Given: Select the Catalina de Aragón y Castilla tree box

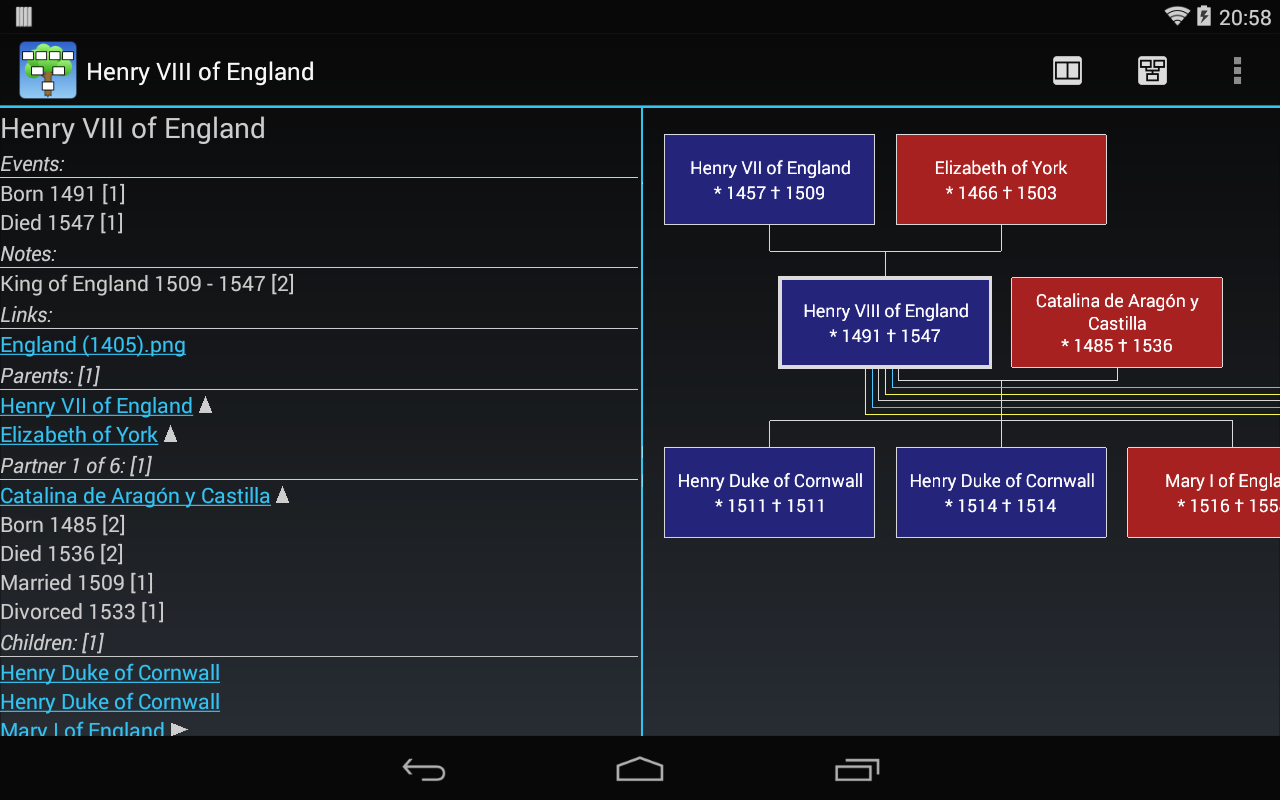Looking at the screenshot, I should [1117, 323].
